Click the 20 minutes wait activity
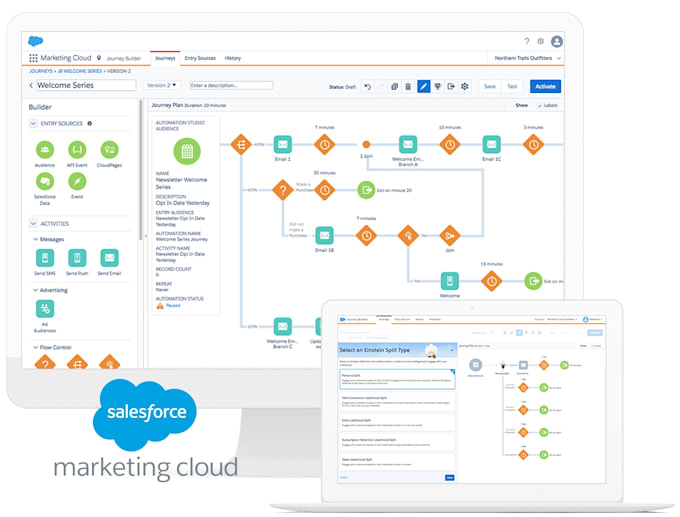 click(324, 190)
